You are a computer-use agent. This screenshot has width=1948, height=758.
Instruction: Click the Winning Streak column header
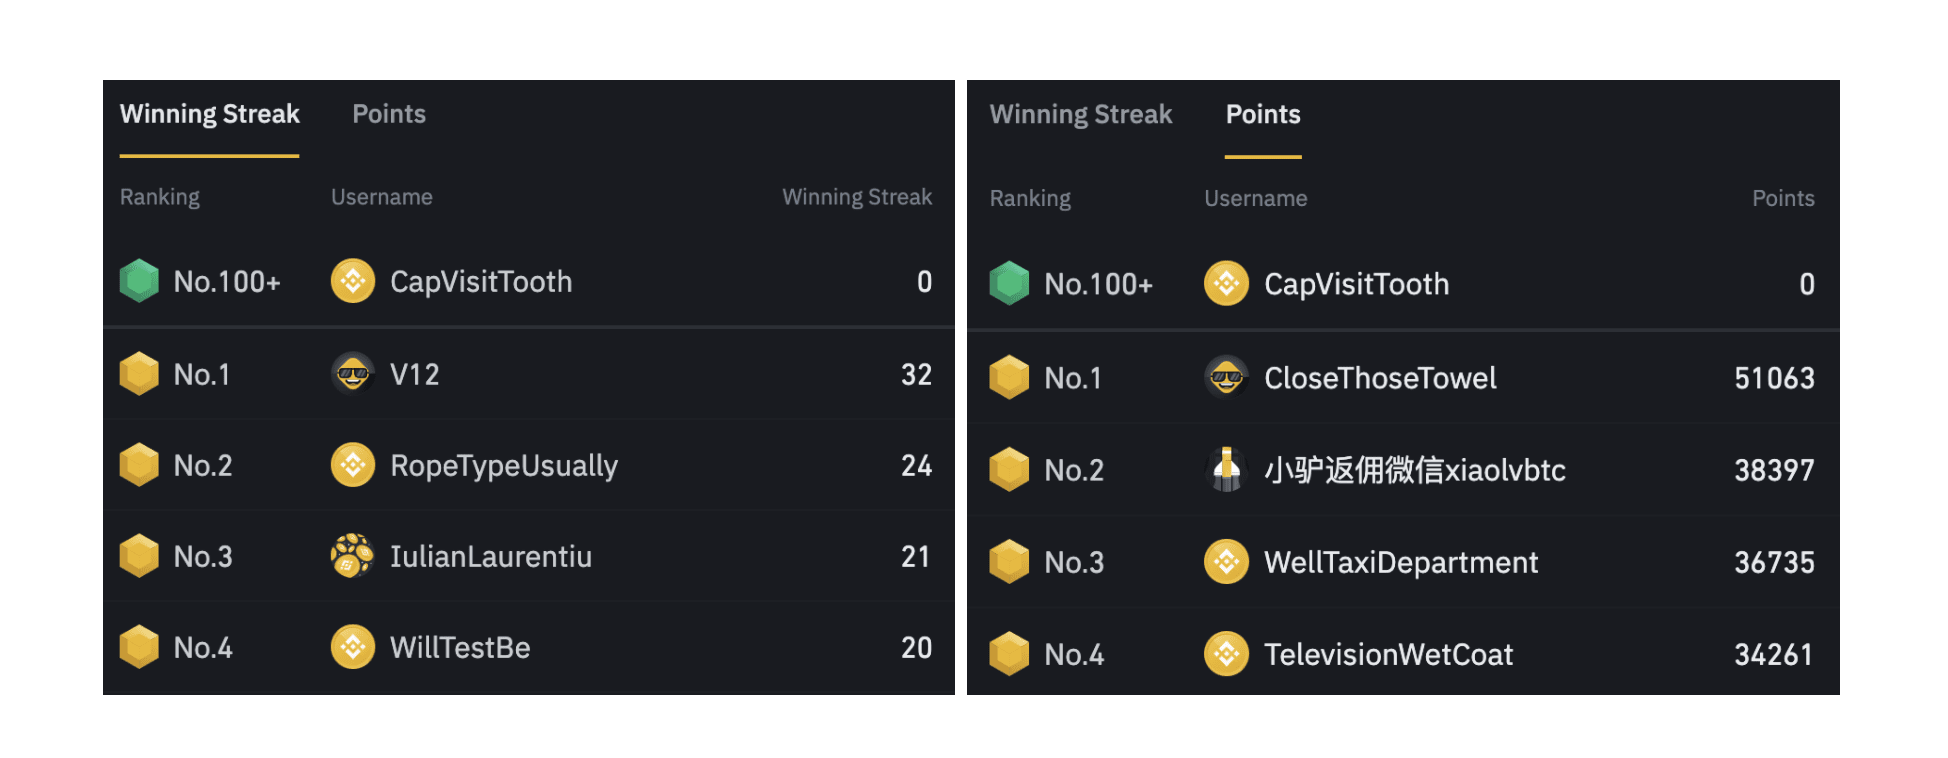pos(857,197)
